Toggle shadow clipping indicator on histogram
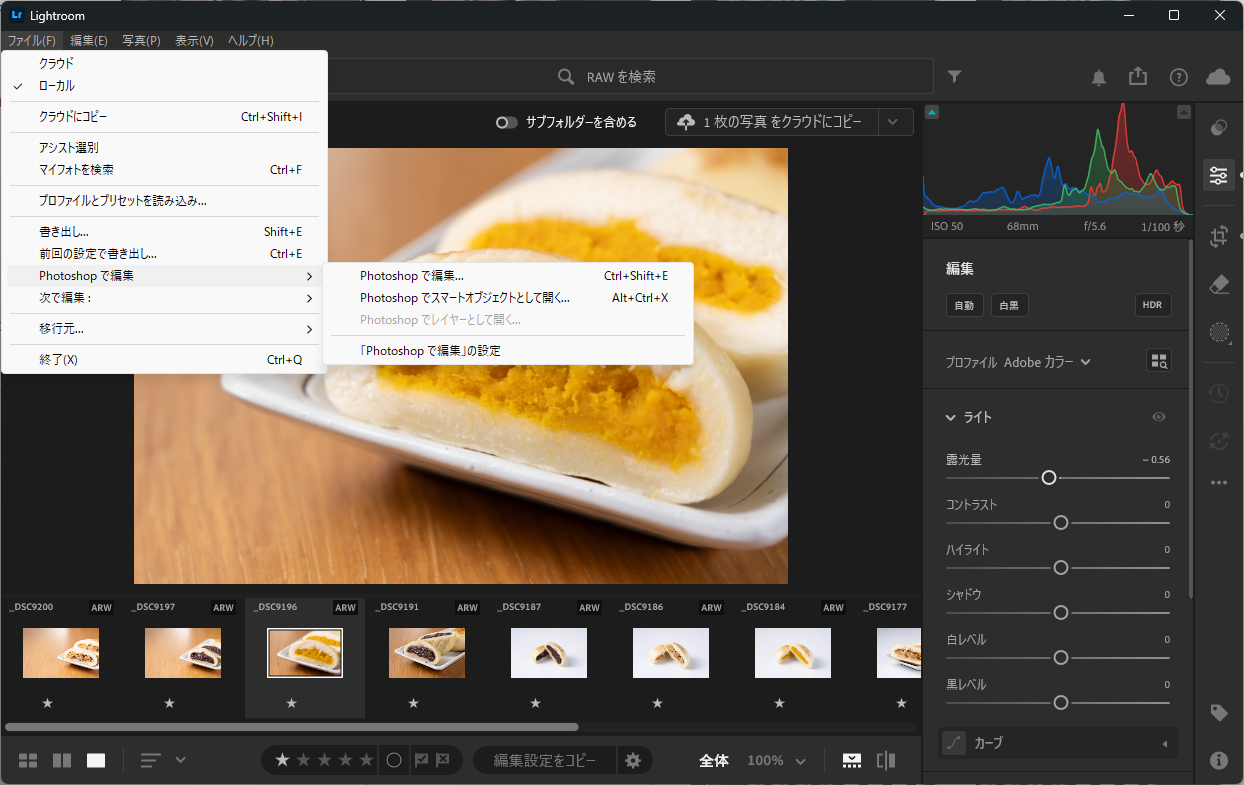This screenshot has height=785, width=1244. click(932, 112)
